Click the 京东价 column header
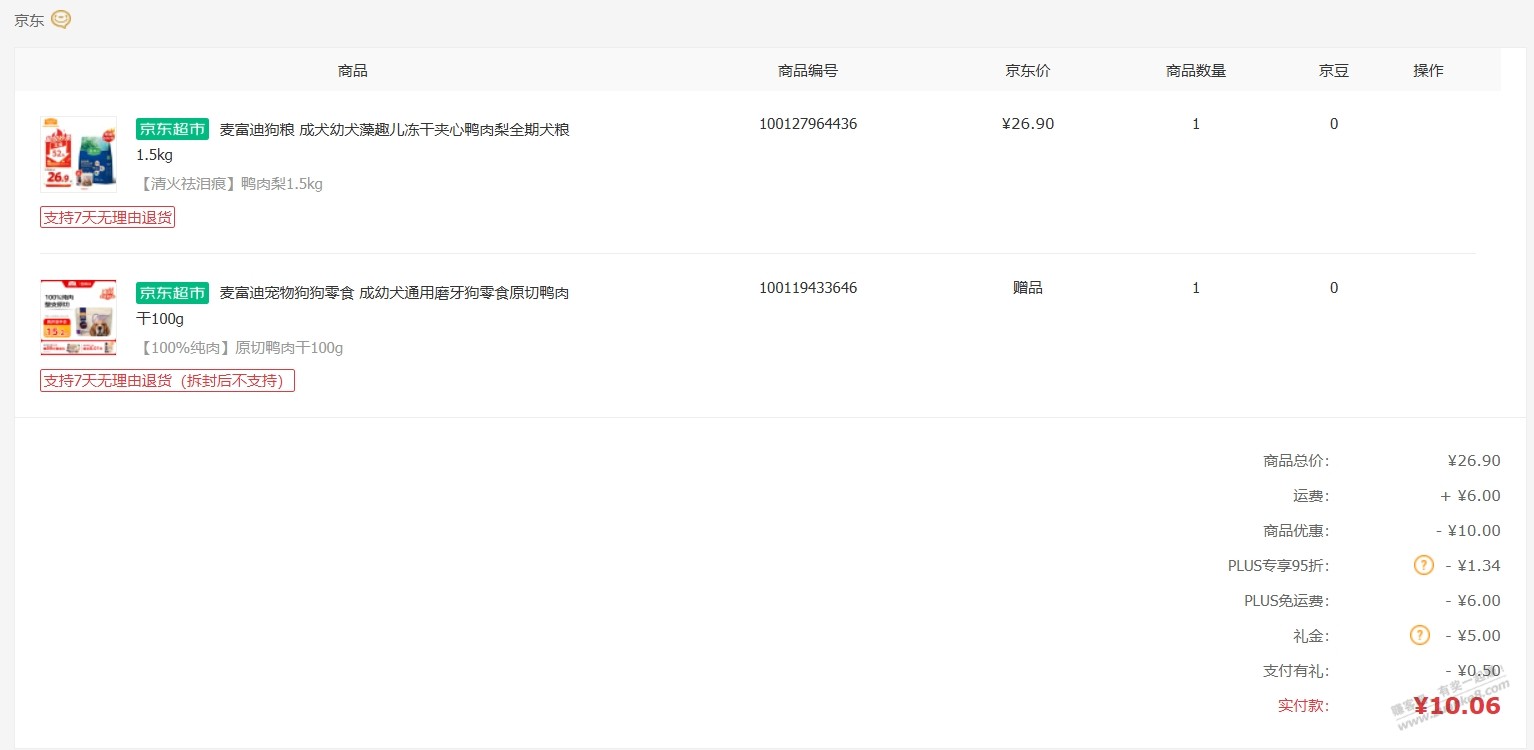The image size is (1534, 750). click(1028, 70)
